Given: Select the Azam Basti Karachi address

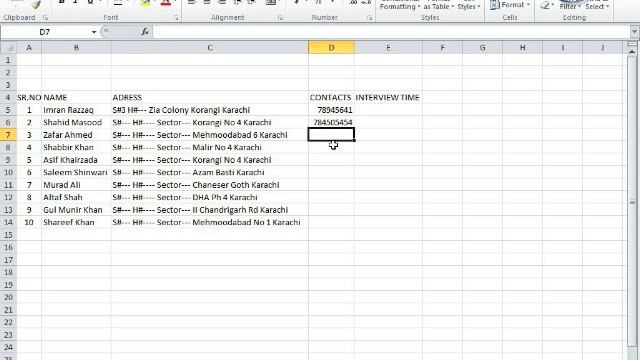Looking at the screenshot, I should point(210,172).
